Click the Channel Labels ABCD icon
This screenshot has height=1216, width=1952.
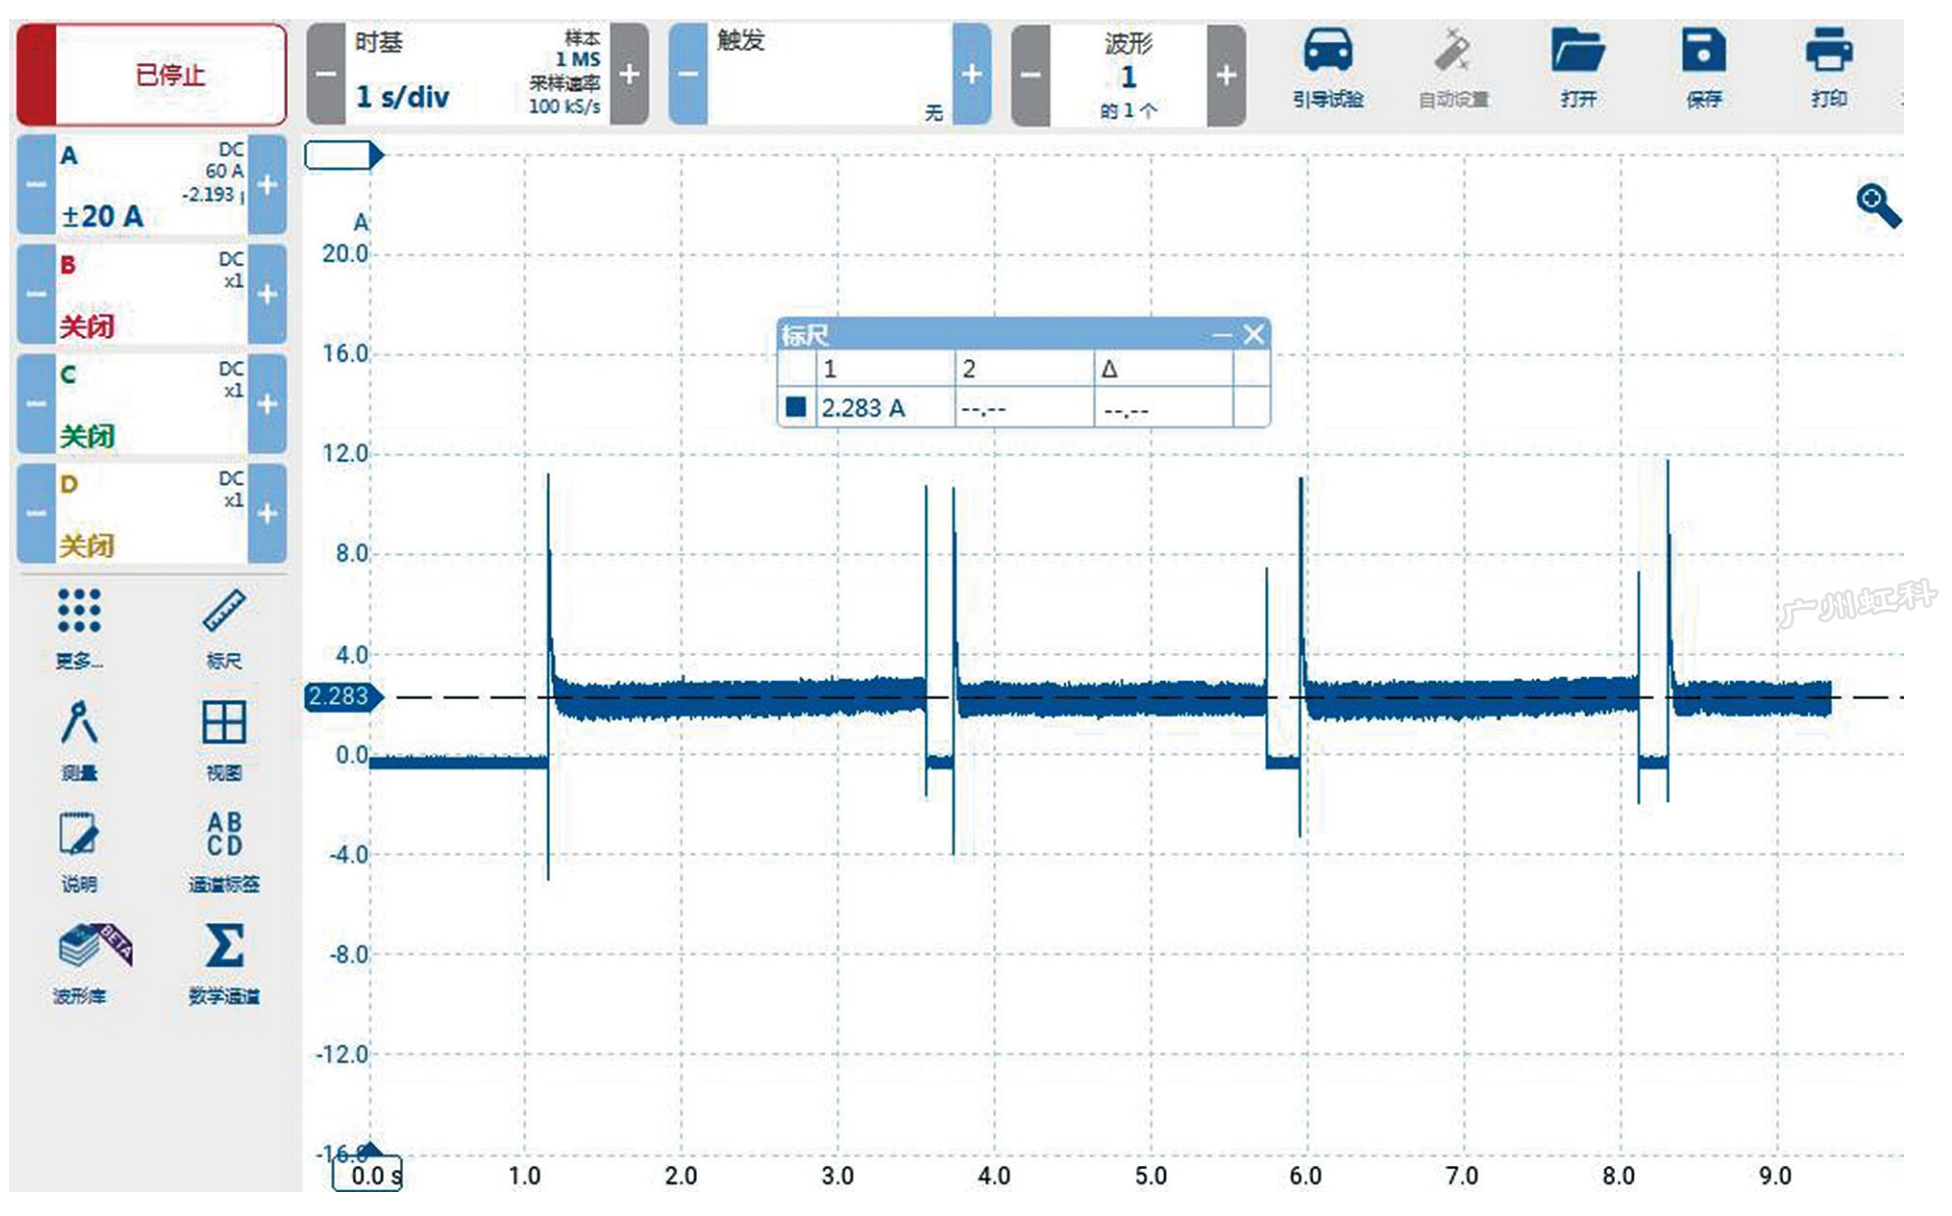pyautogui.click(x=223, y=834)
